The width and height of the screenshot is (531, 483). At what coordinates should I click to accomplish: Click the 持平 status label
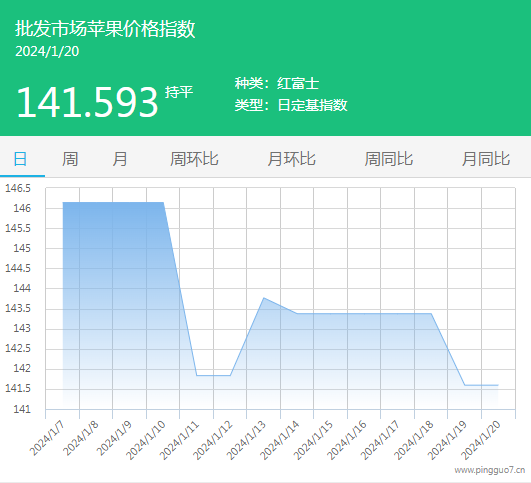click(179, 92)
